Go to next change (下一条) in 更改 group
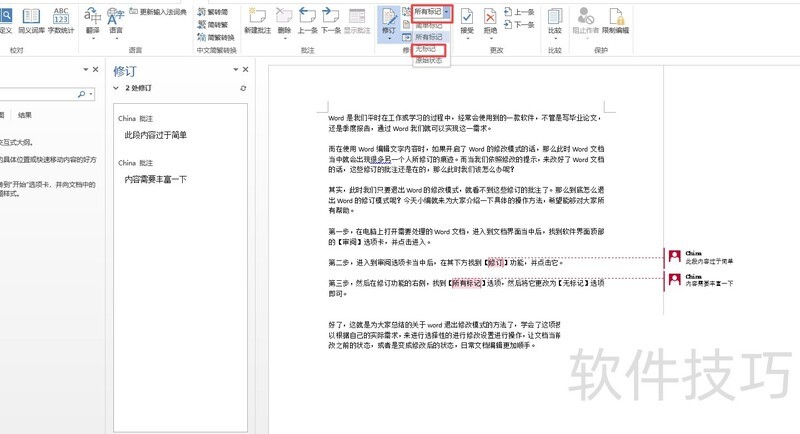 pyautogui.click(x=519, y=24)
